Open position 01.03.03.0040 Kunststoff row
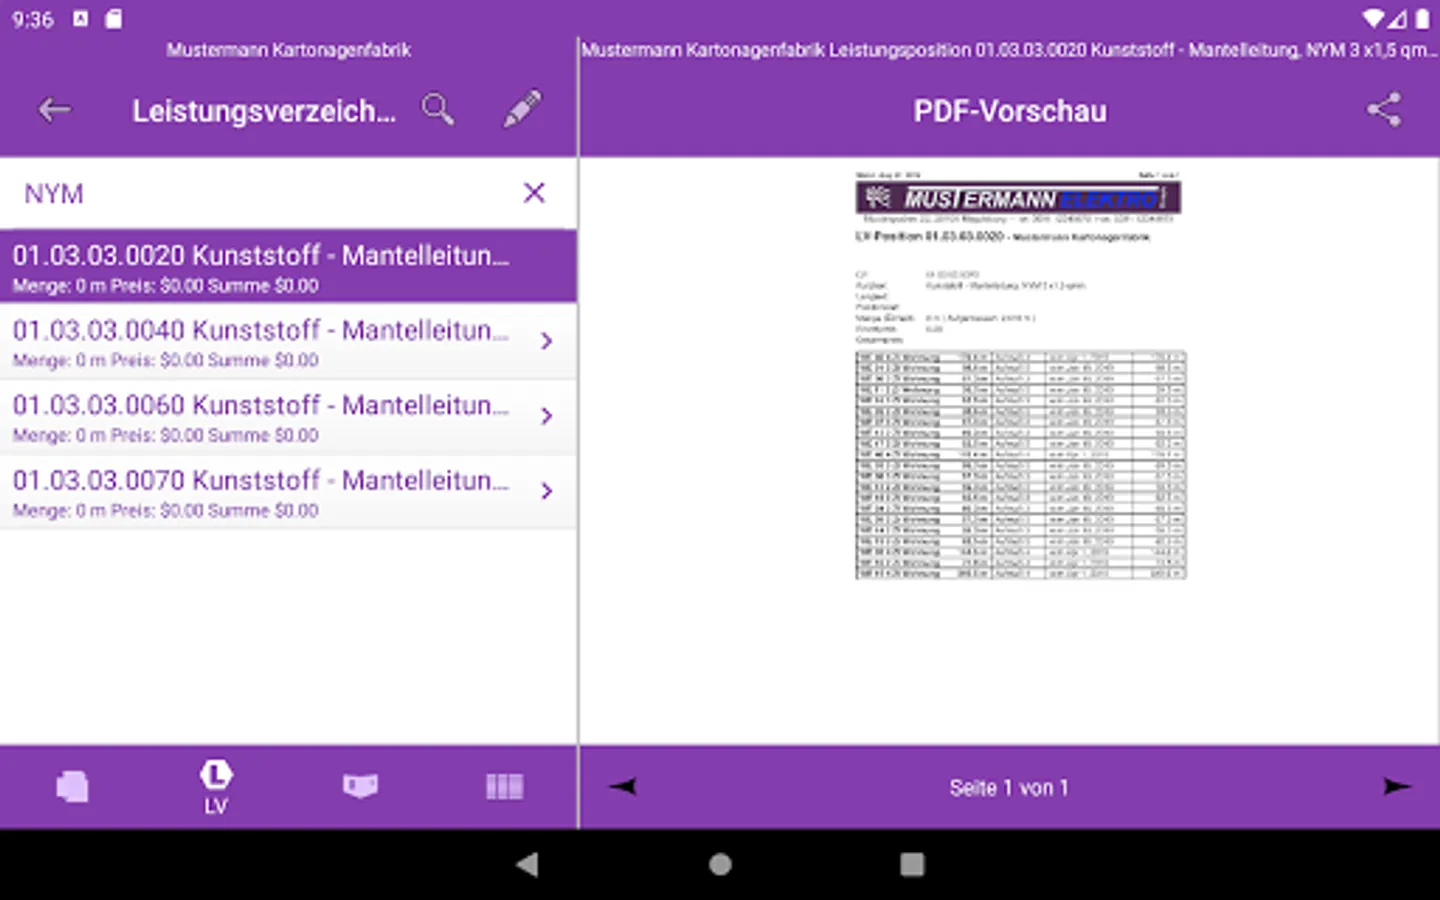Image resolution: width=1440 pixels, height=900 pixels. pos(288,342)
